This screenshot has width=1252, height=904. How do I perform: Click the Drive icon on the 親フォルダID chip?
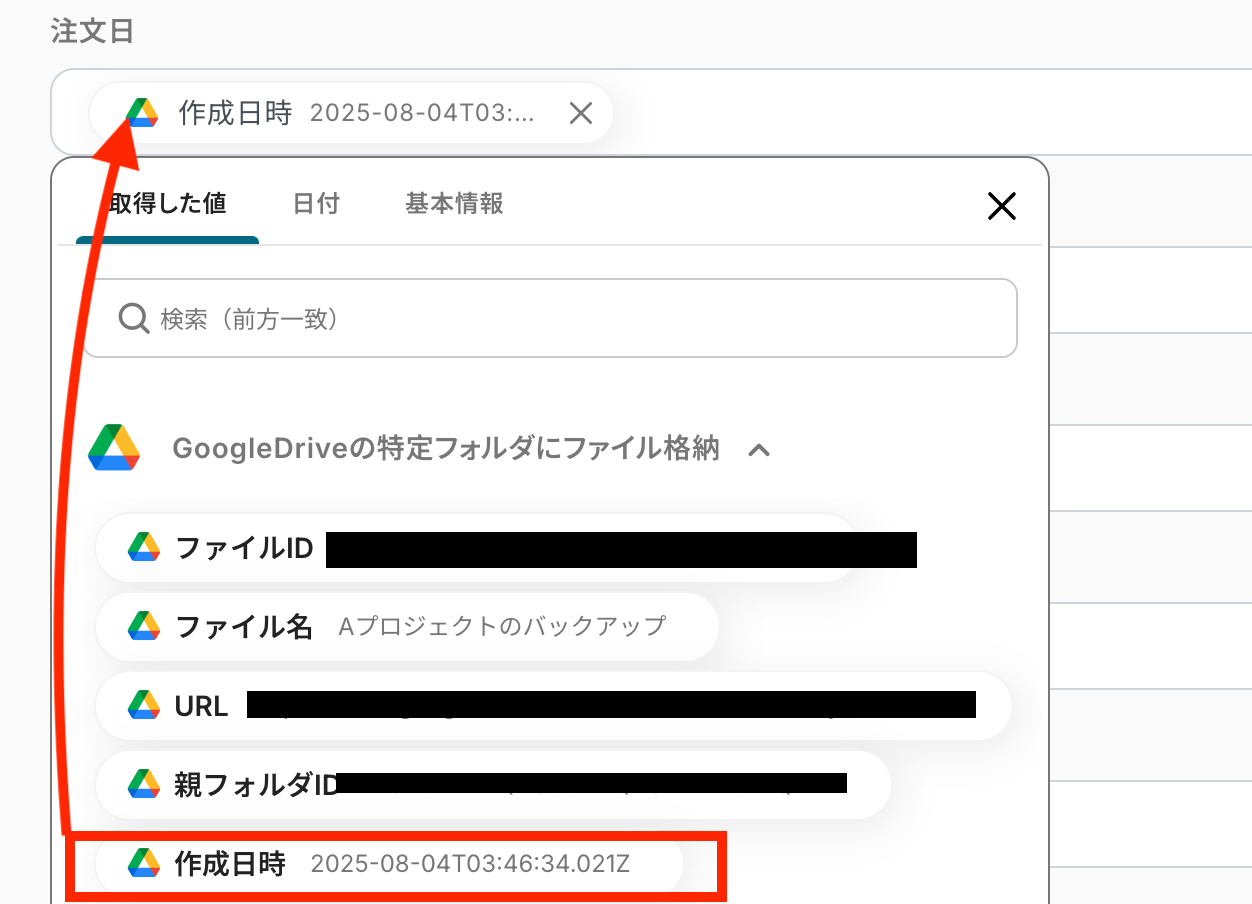[145, 784]
